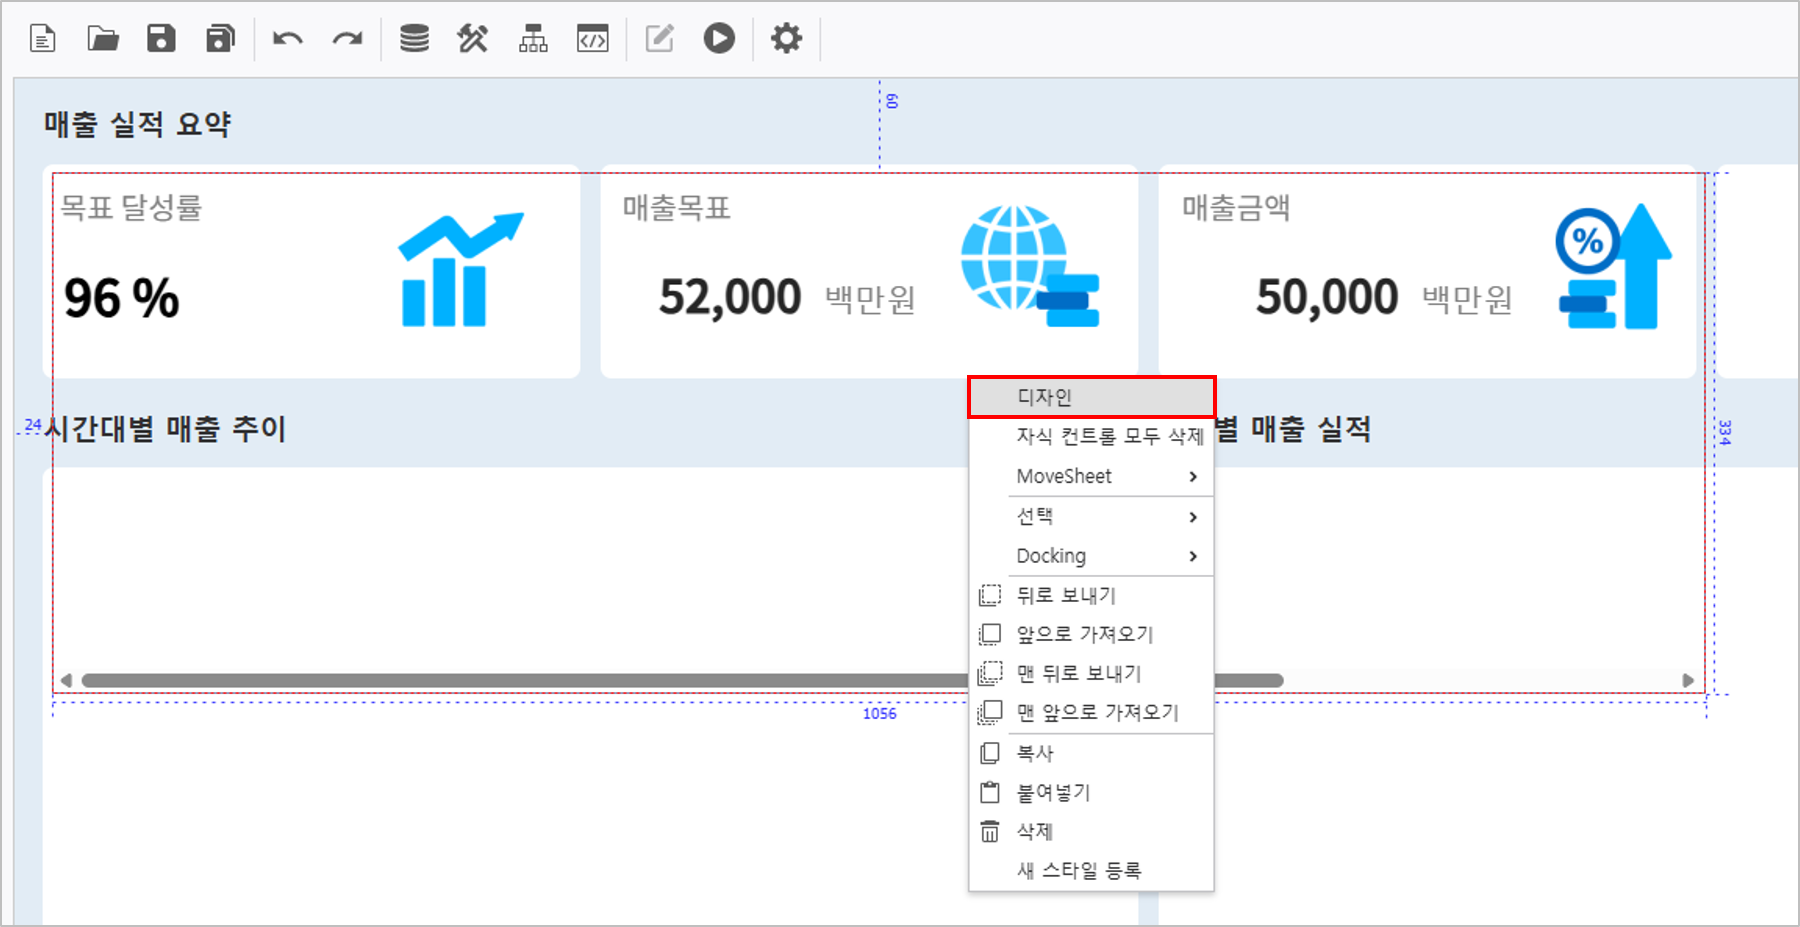
Task: Open the code script editor icon
Action: pyautogui.click(x=593, y=39)
